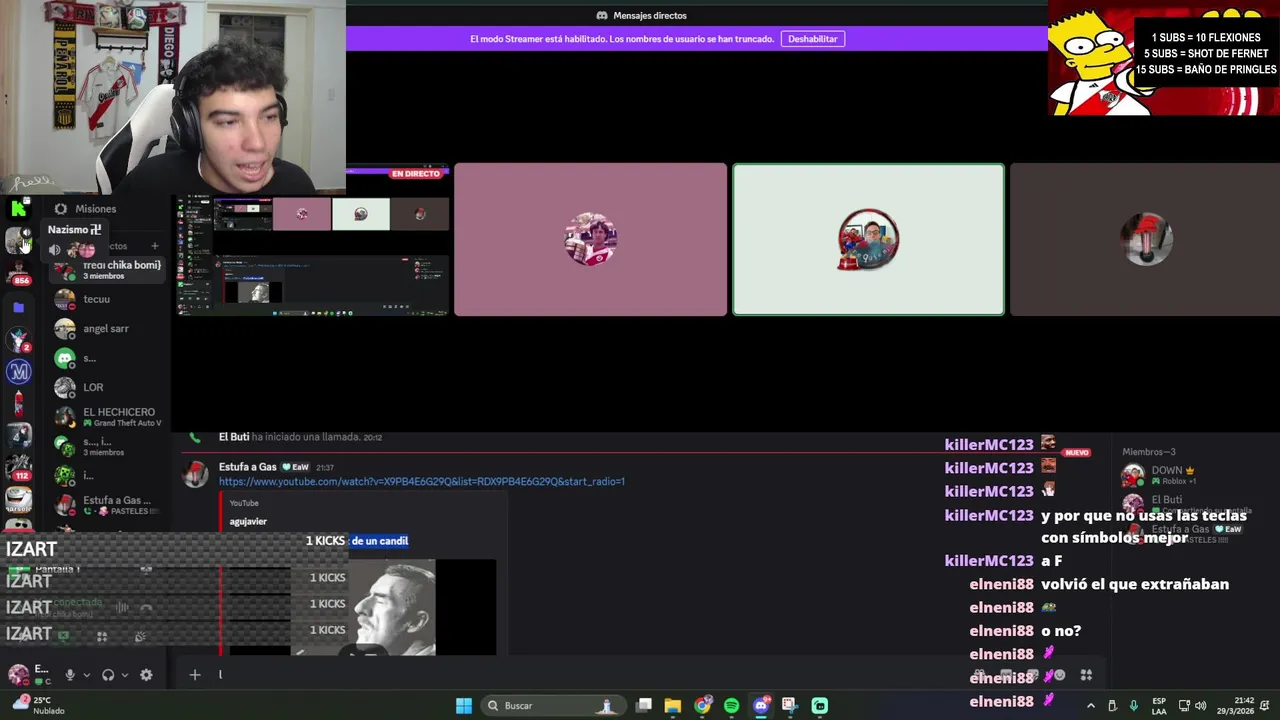
Task: Select the dark call participant tile on right
Action: (x=1145, y=240)
